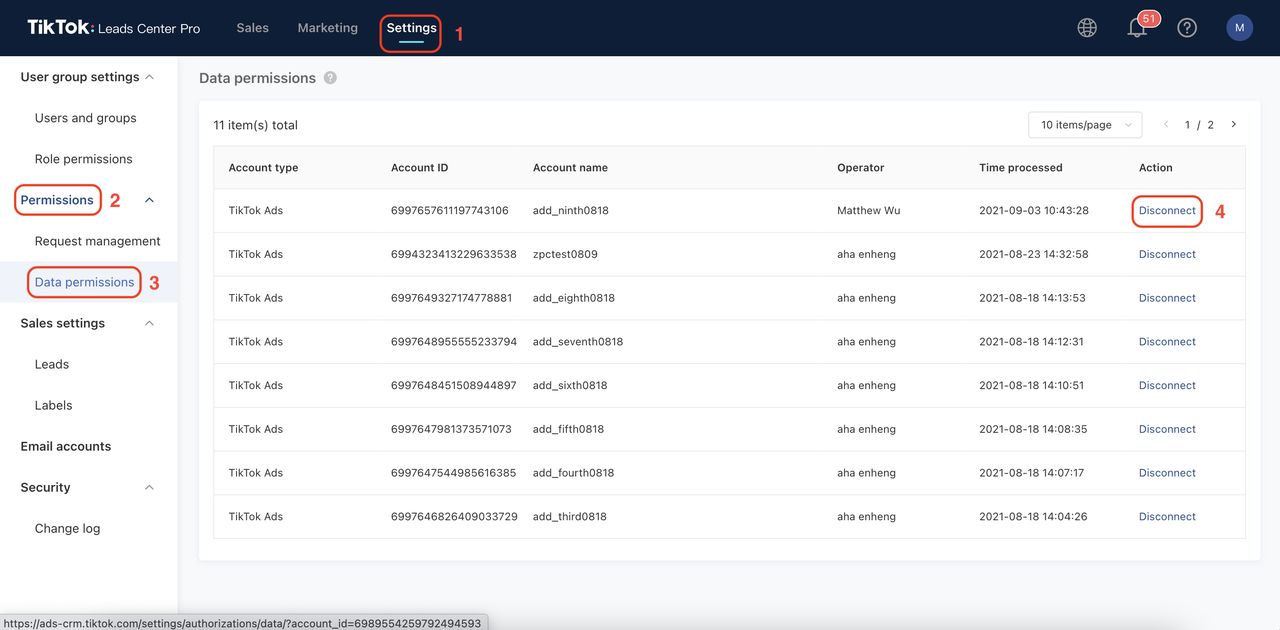Image resolution: width=1280 pixels, height=630 pixels.
Task: Switch to the Sales tab
Action: [252, 27]
